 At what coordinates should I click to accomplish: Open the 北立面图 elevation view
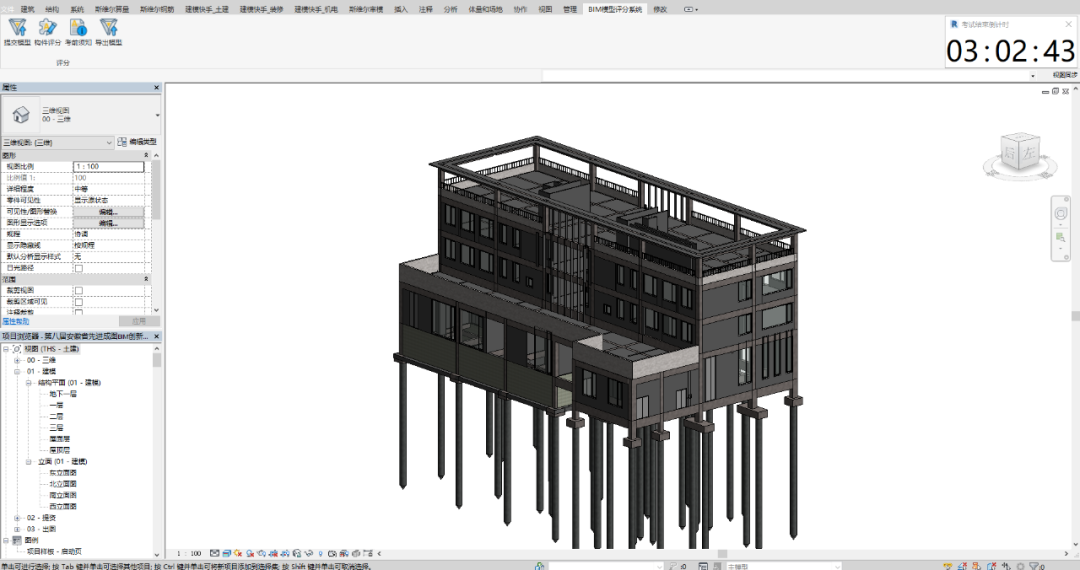62,484
